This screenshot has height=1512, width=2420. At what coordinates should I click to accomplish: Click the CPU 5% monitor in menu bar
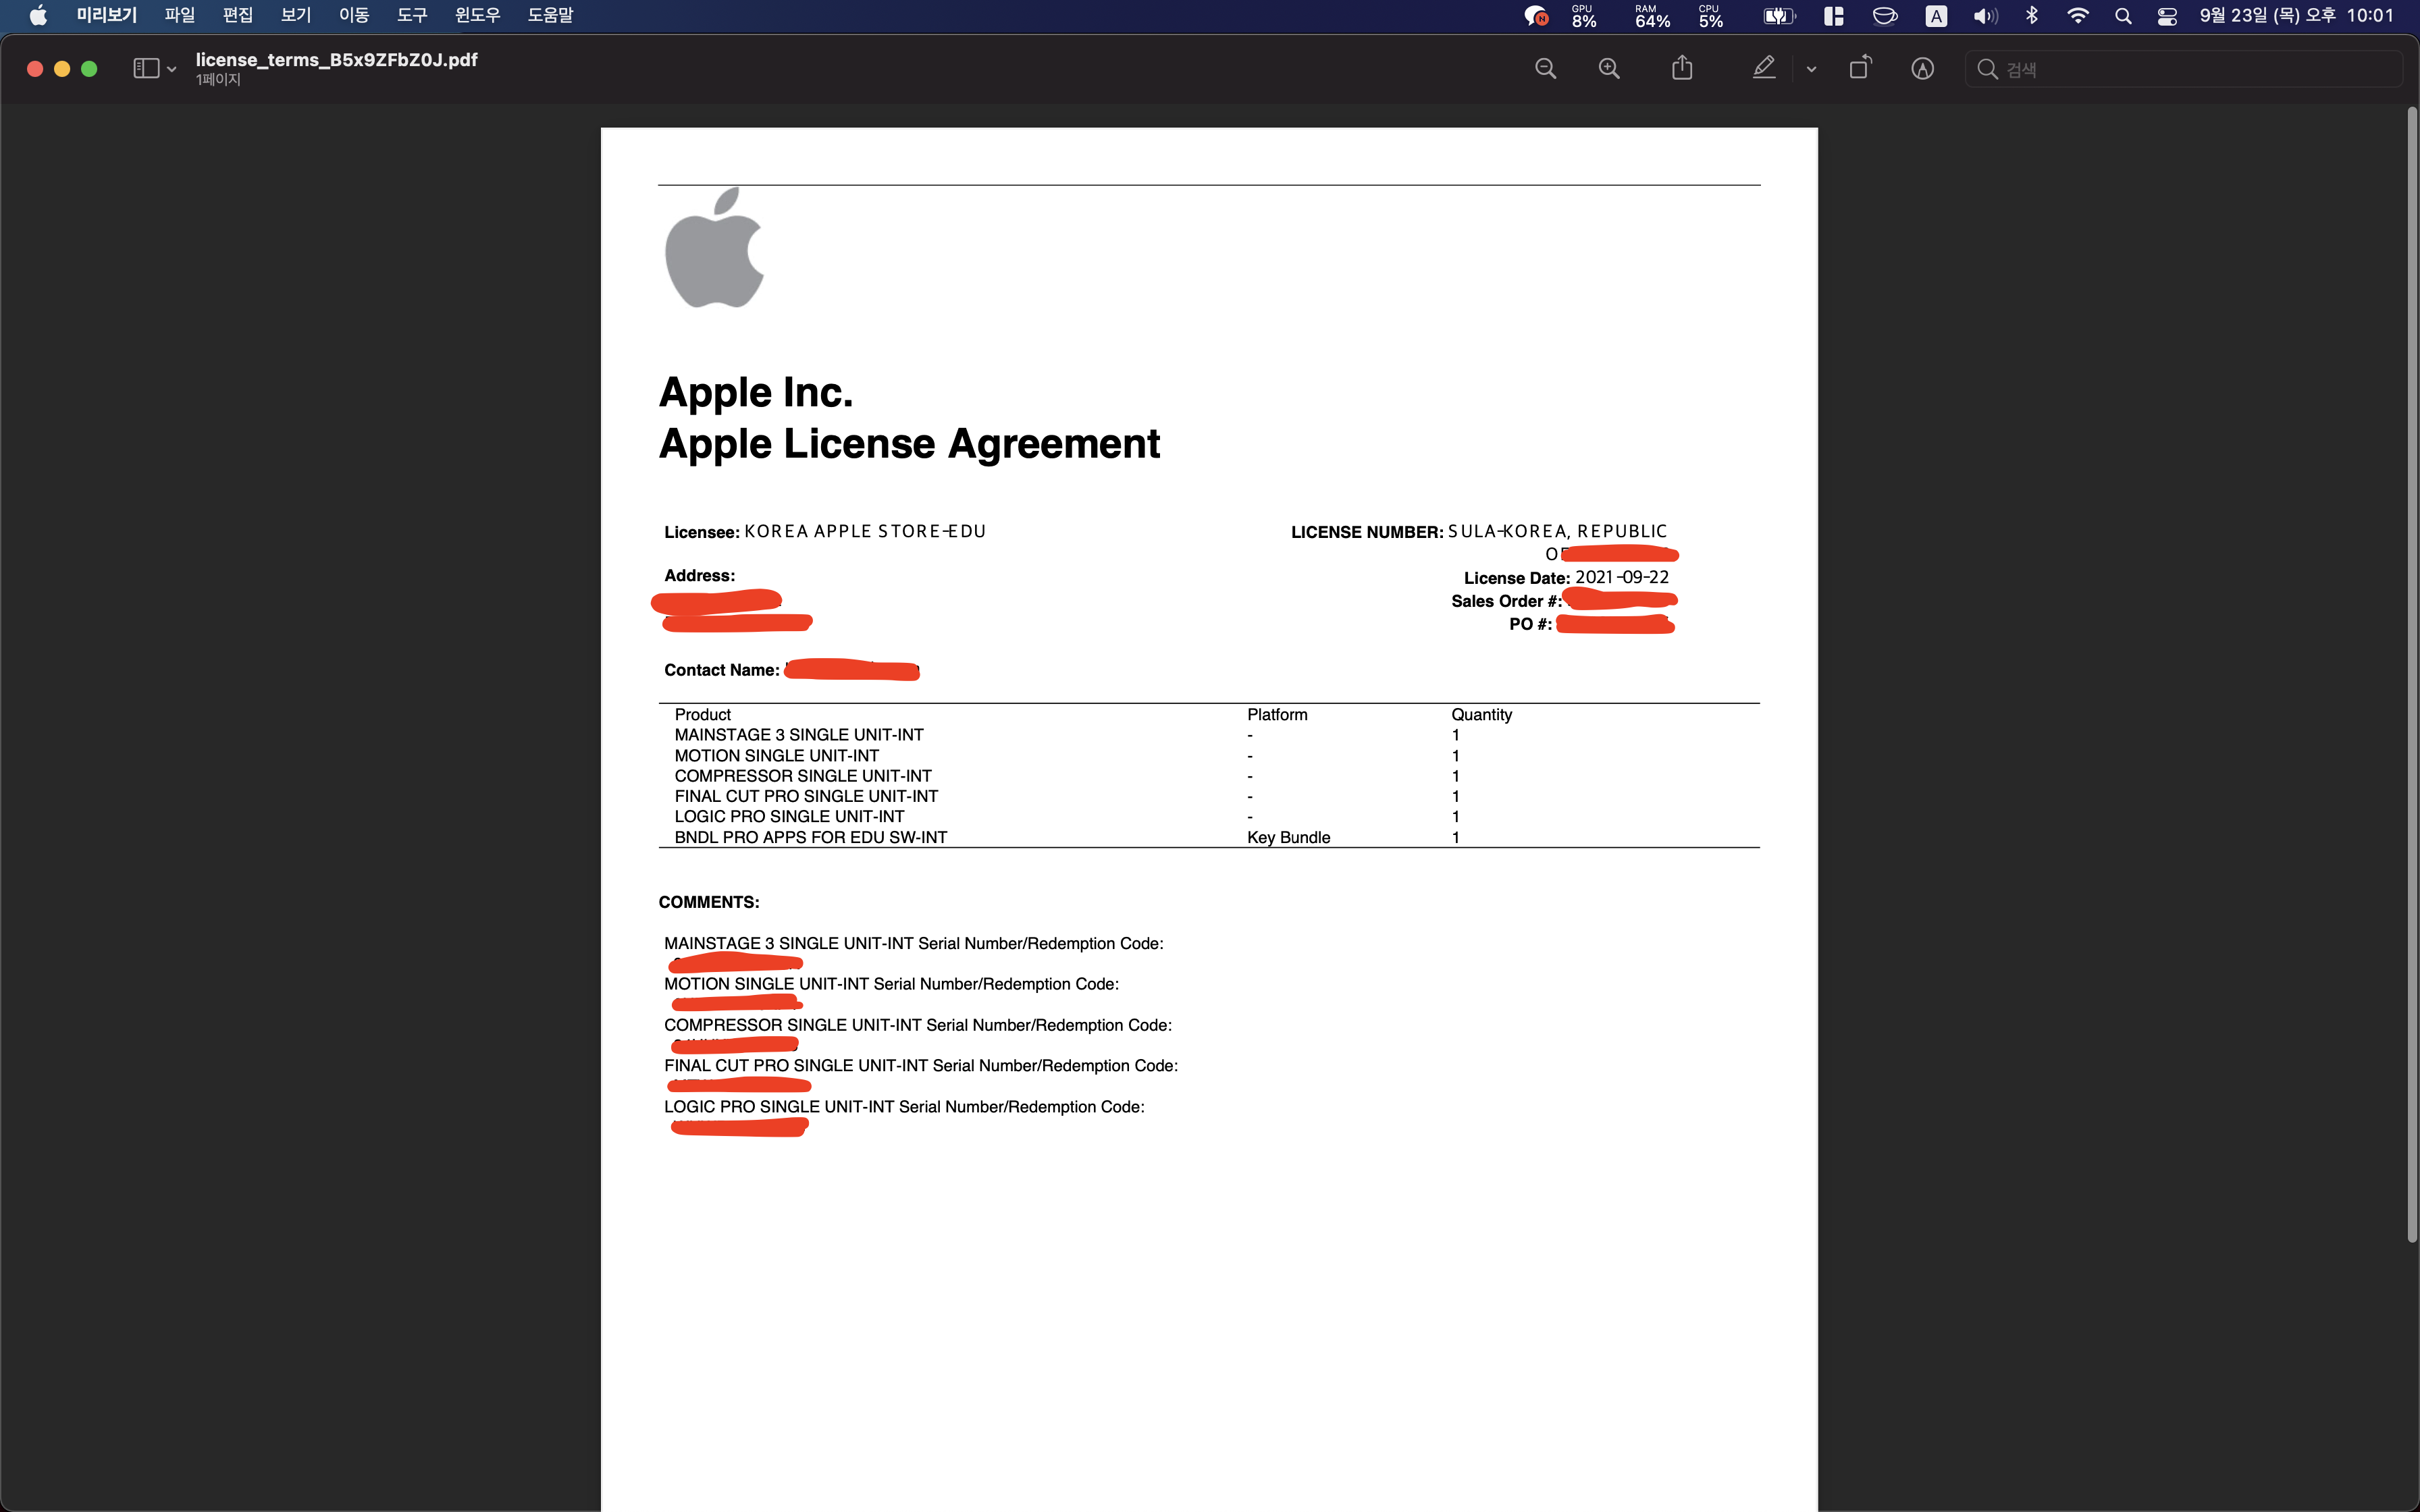(1711, 16)
